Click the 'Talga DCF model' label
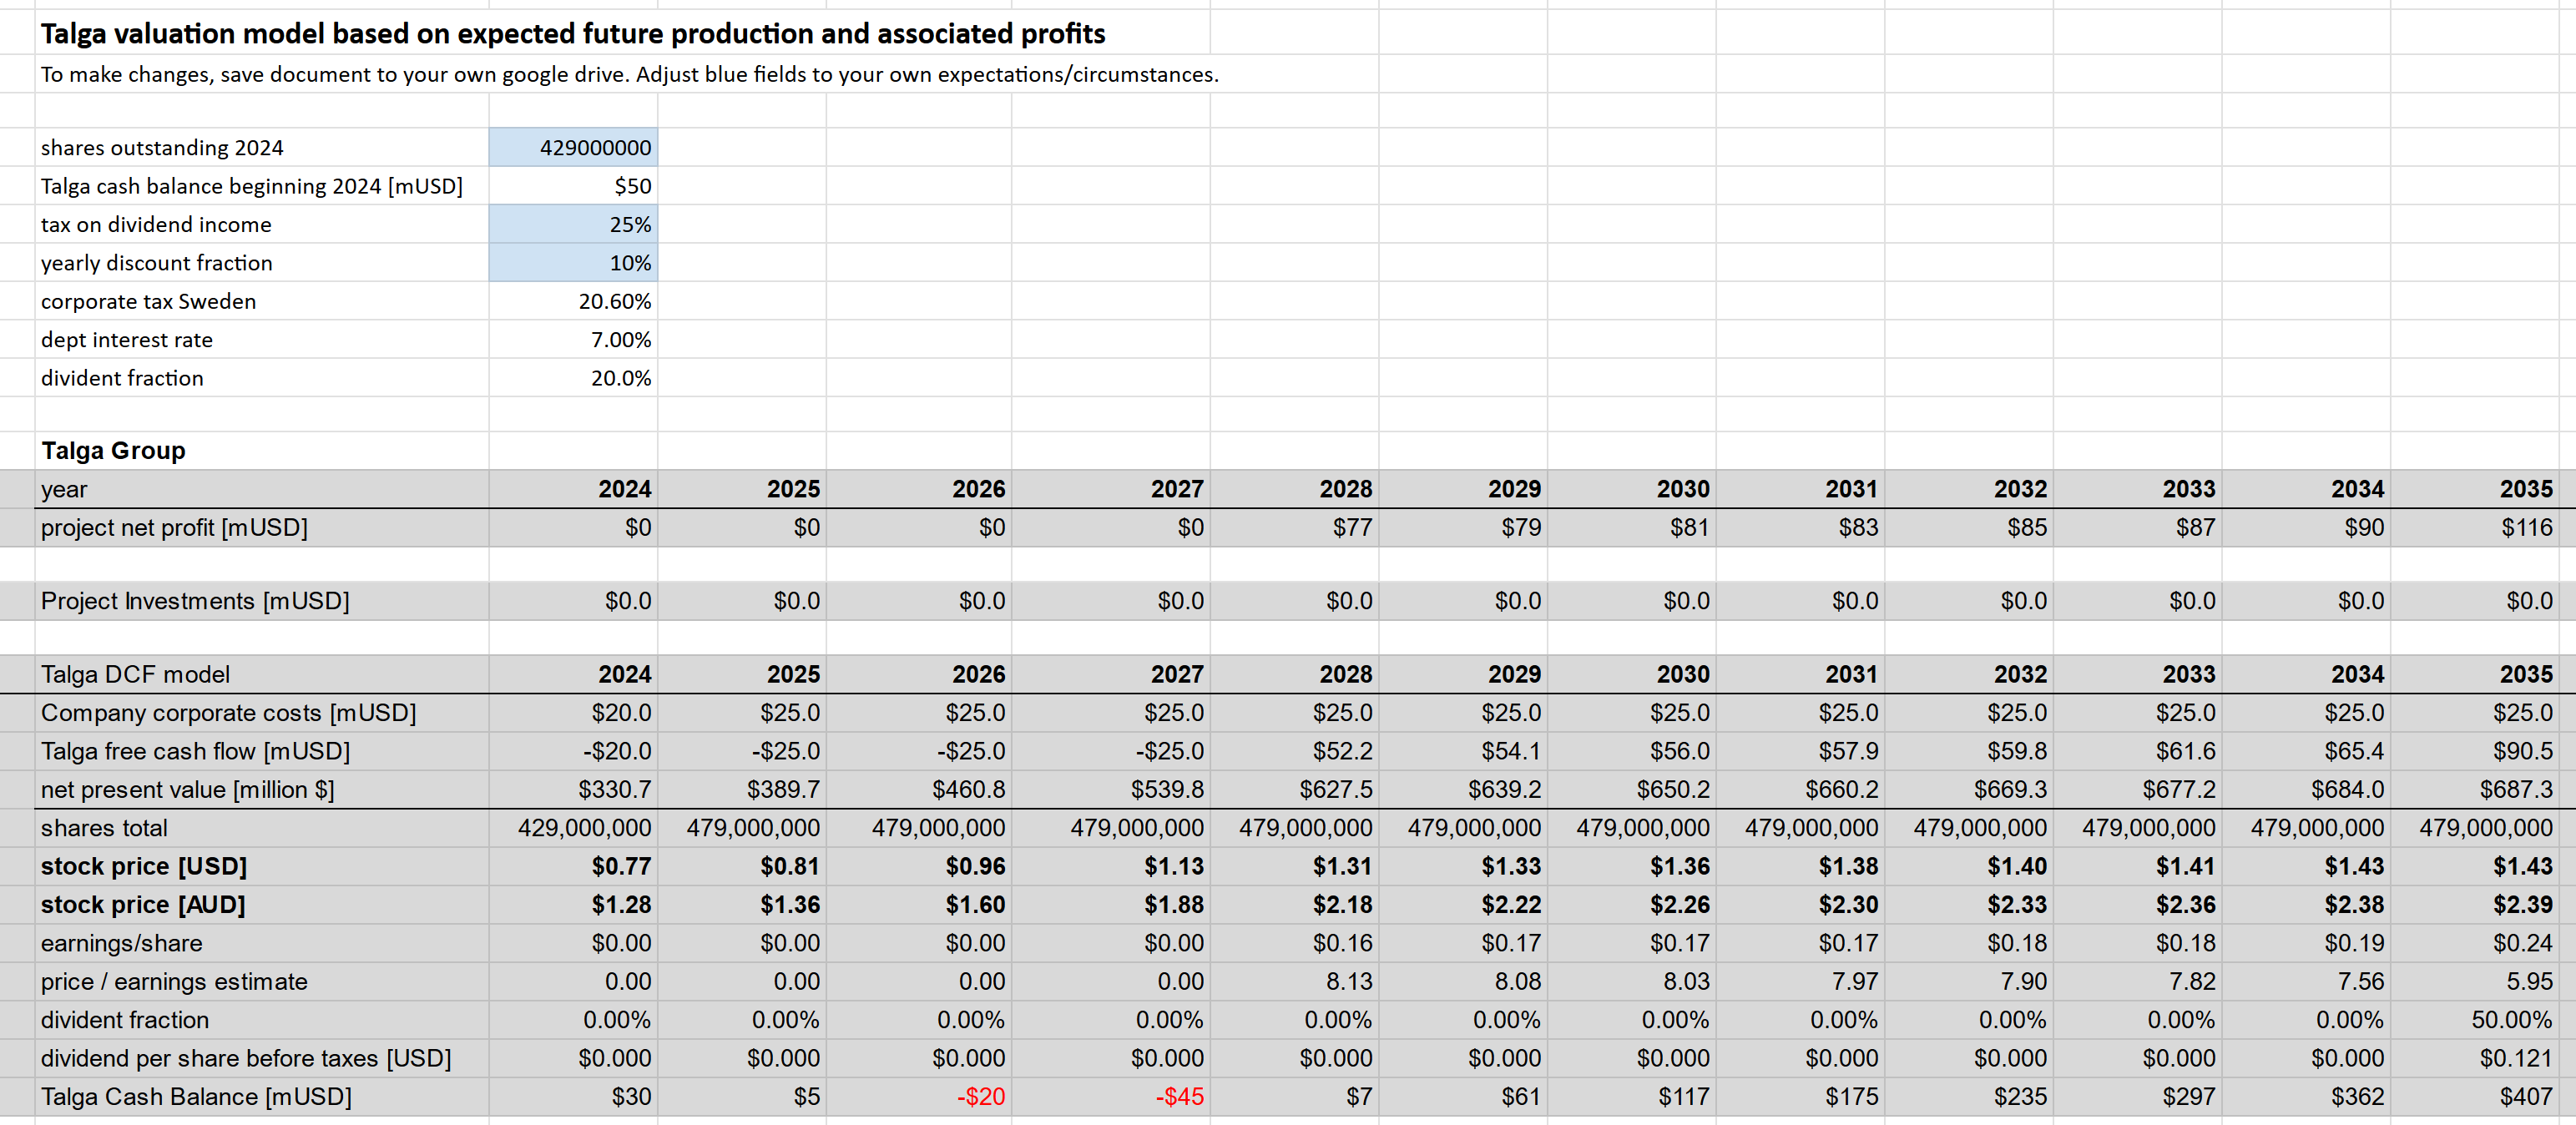This screenshot has height=1125, width=2576. tap(135, 674)
